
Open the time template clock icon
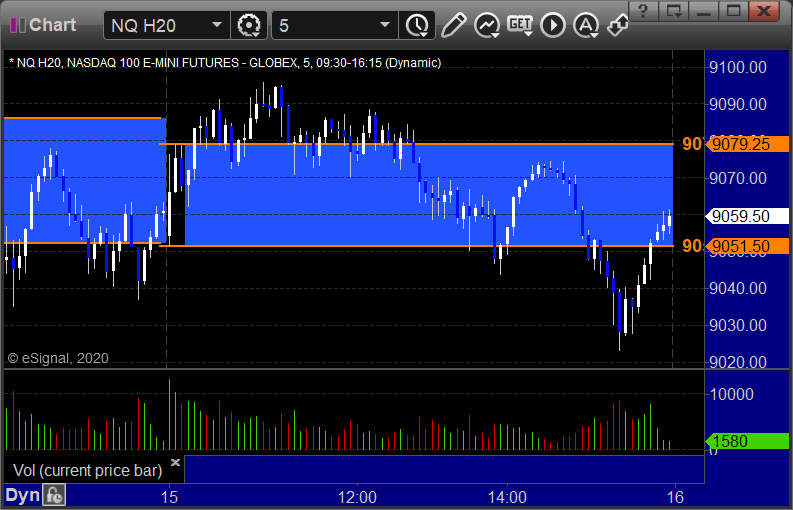(x=417, y=25)
